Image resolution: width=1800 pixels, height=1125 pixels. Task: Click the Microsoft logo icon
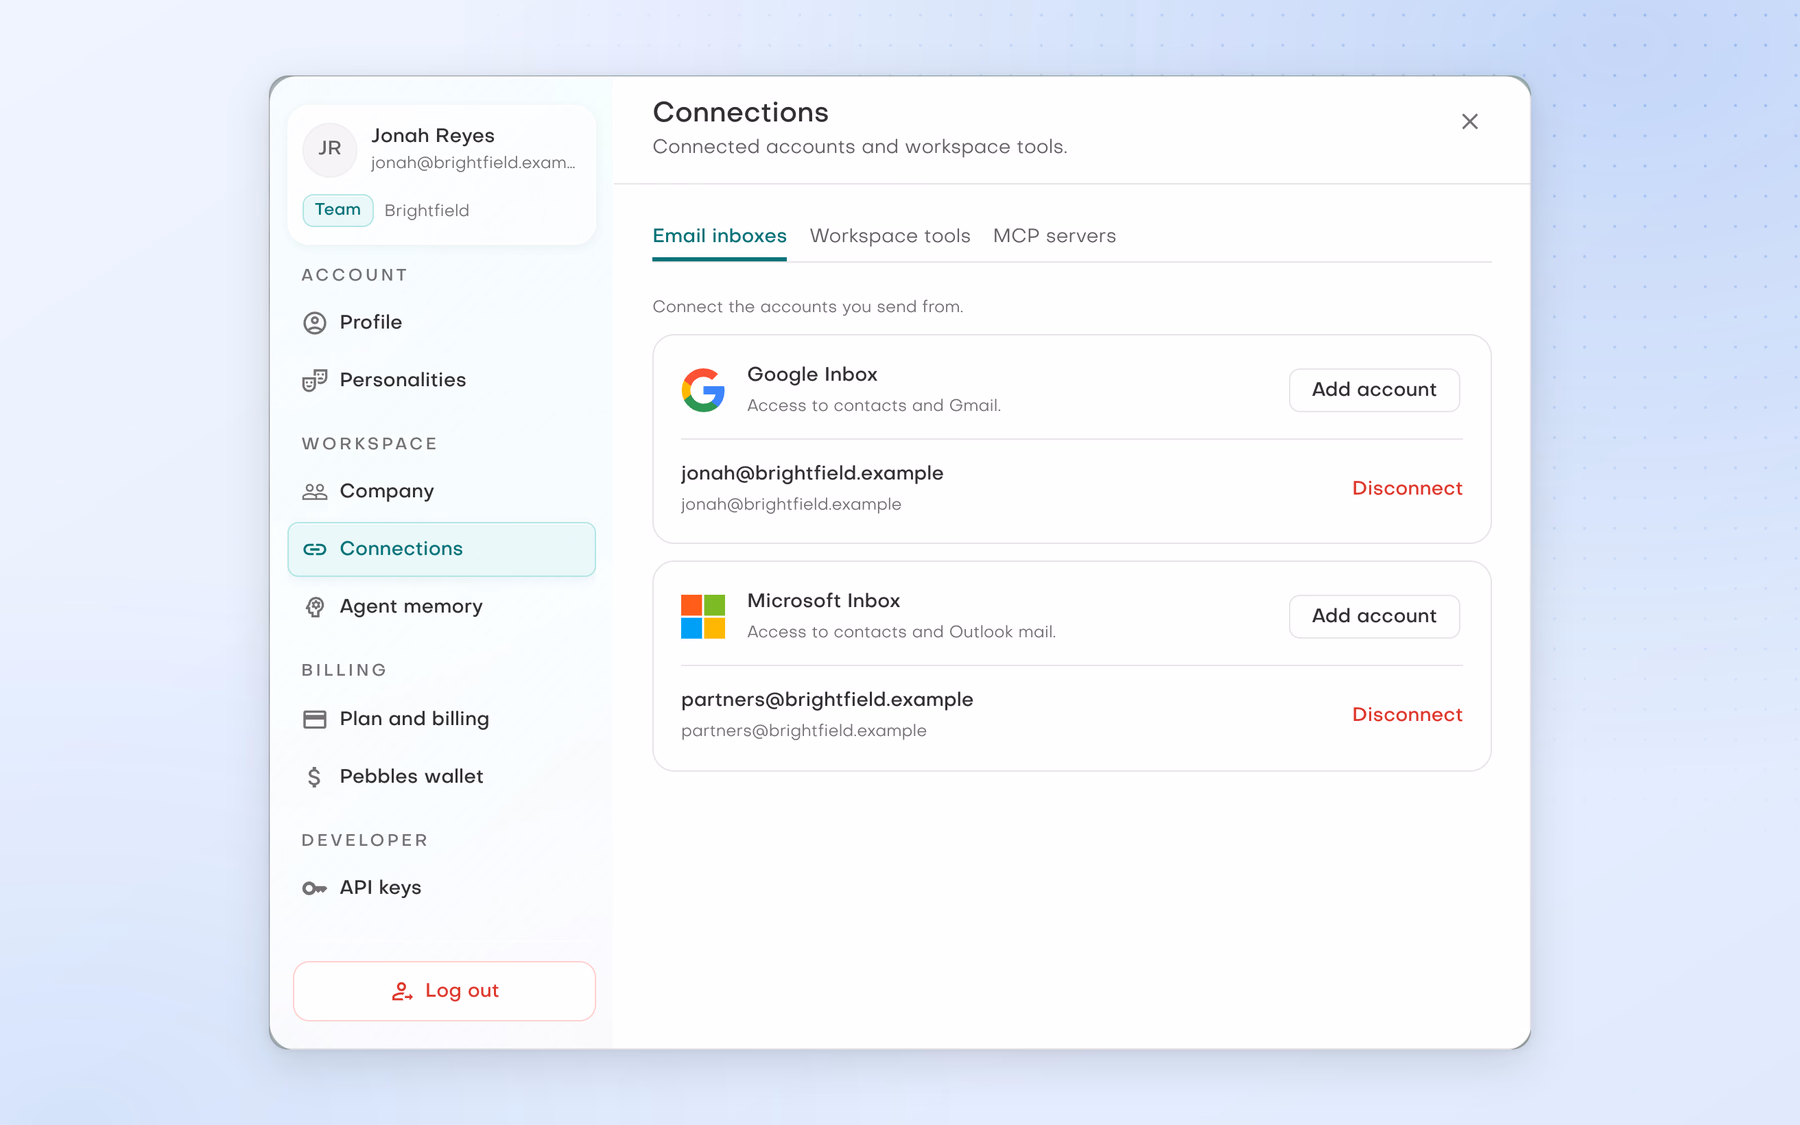point(703,616)
